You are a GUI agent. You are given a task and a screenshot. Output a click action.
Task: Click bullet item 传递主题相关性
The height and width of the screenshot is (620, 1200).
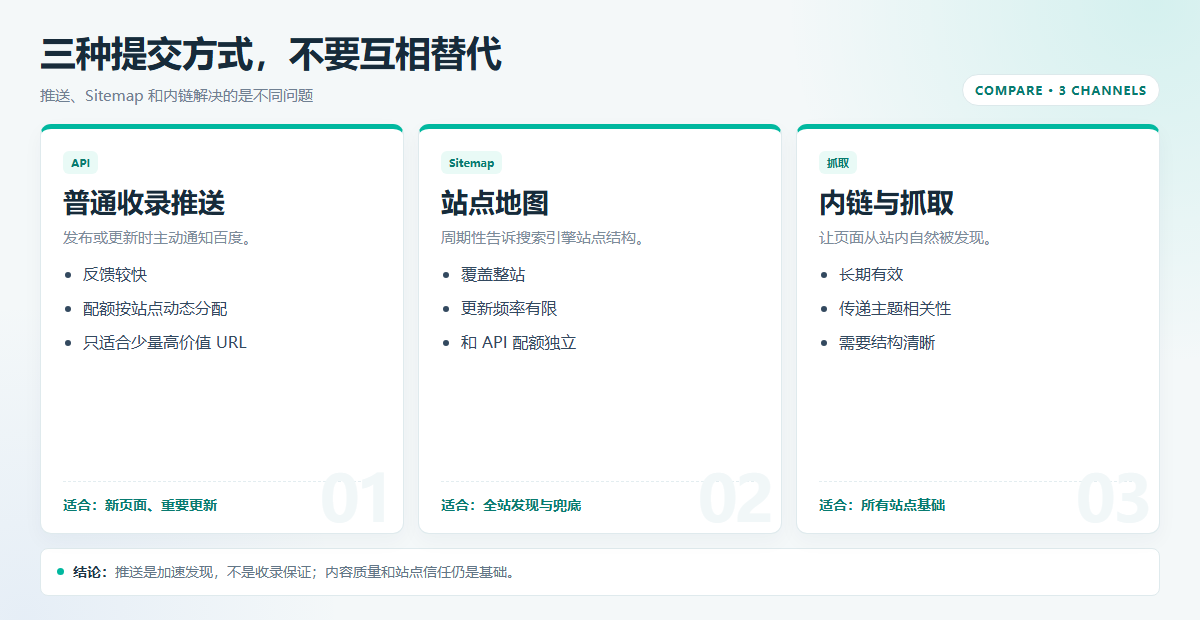pyautogui.click(x=895, y=308)
